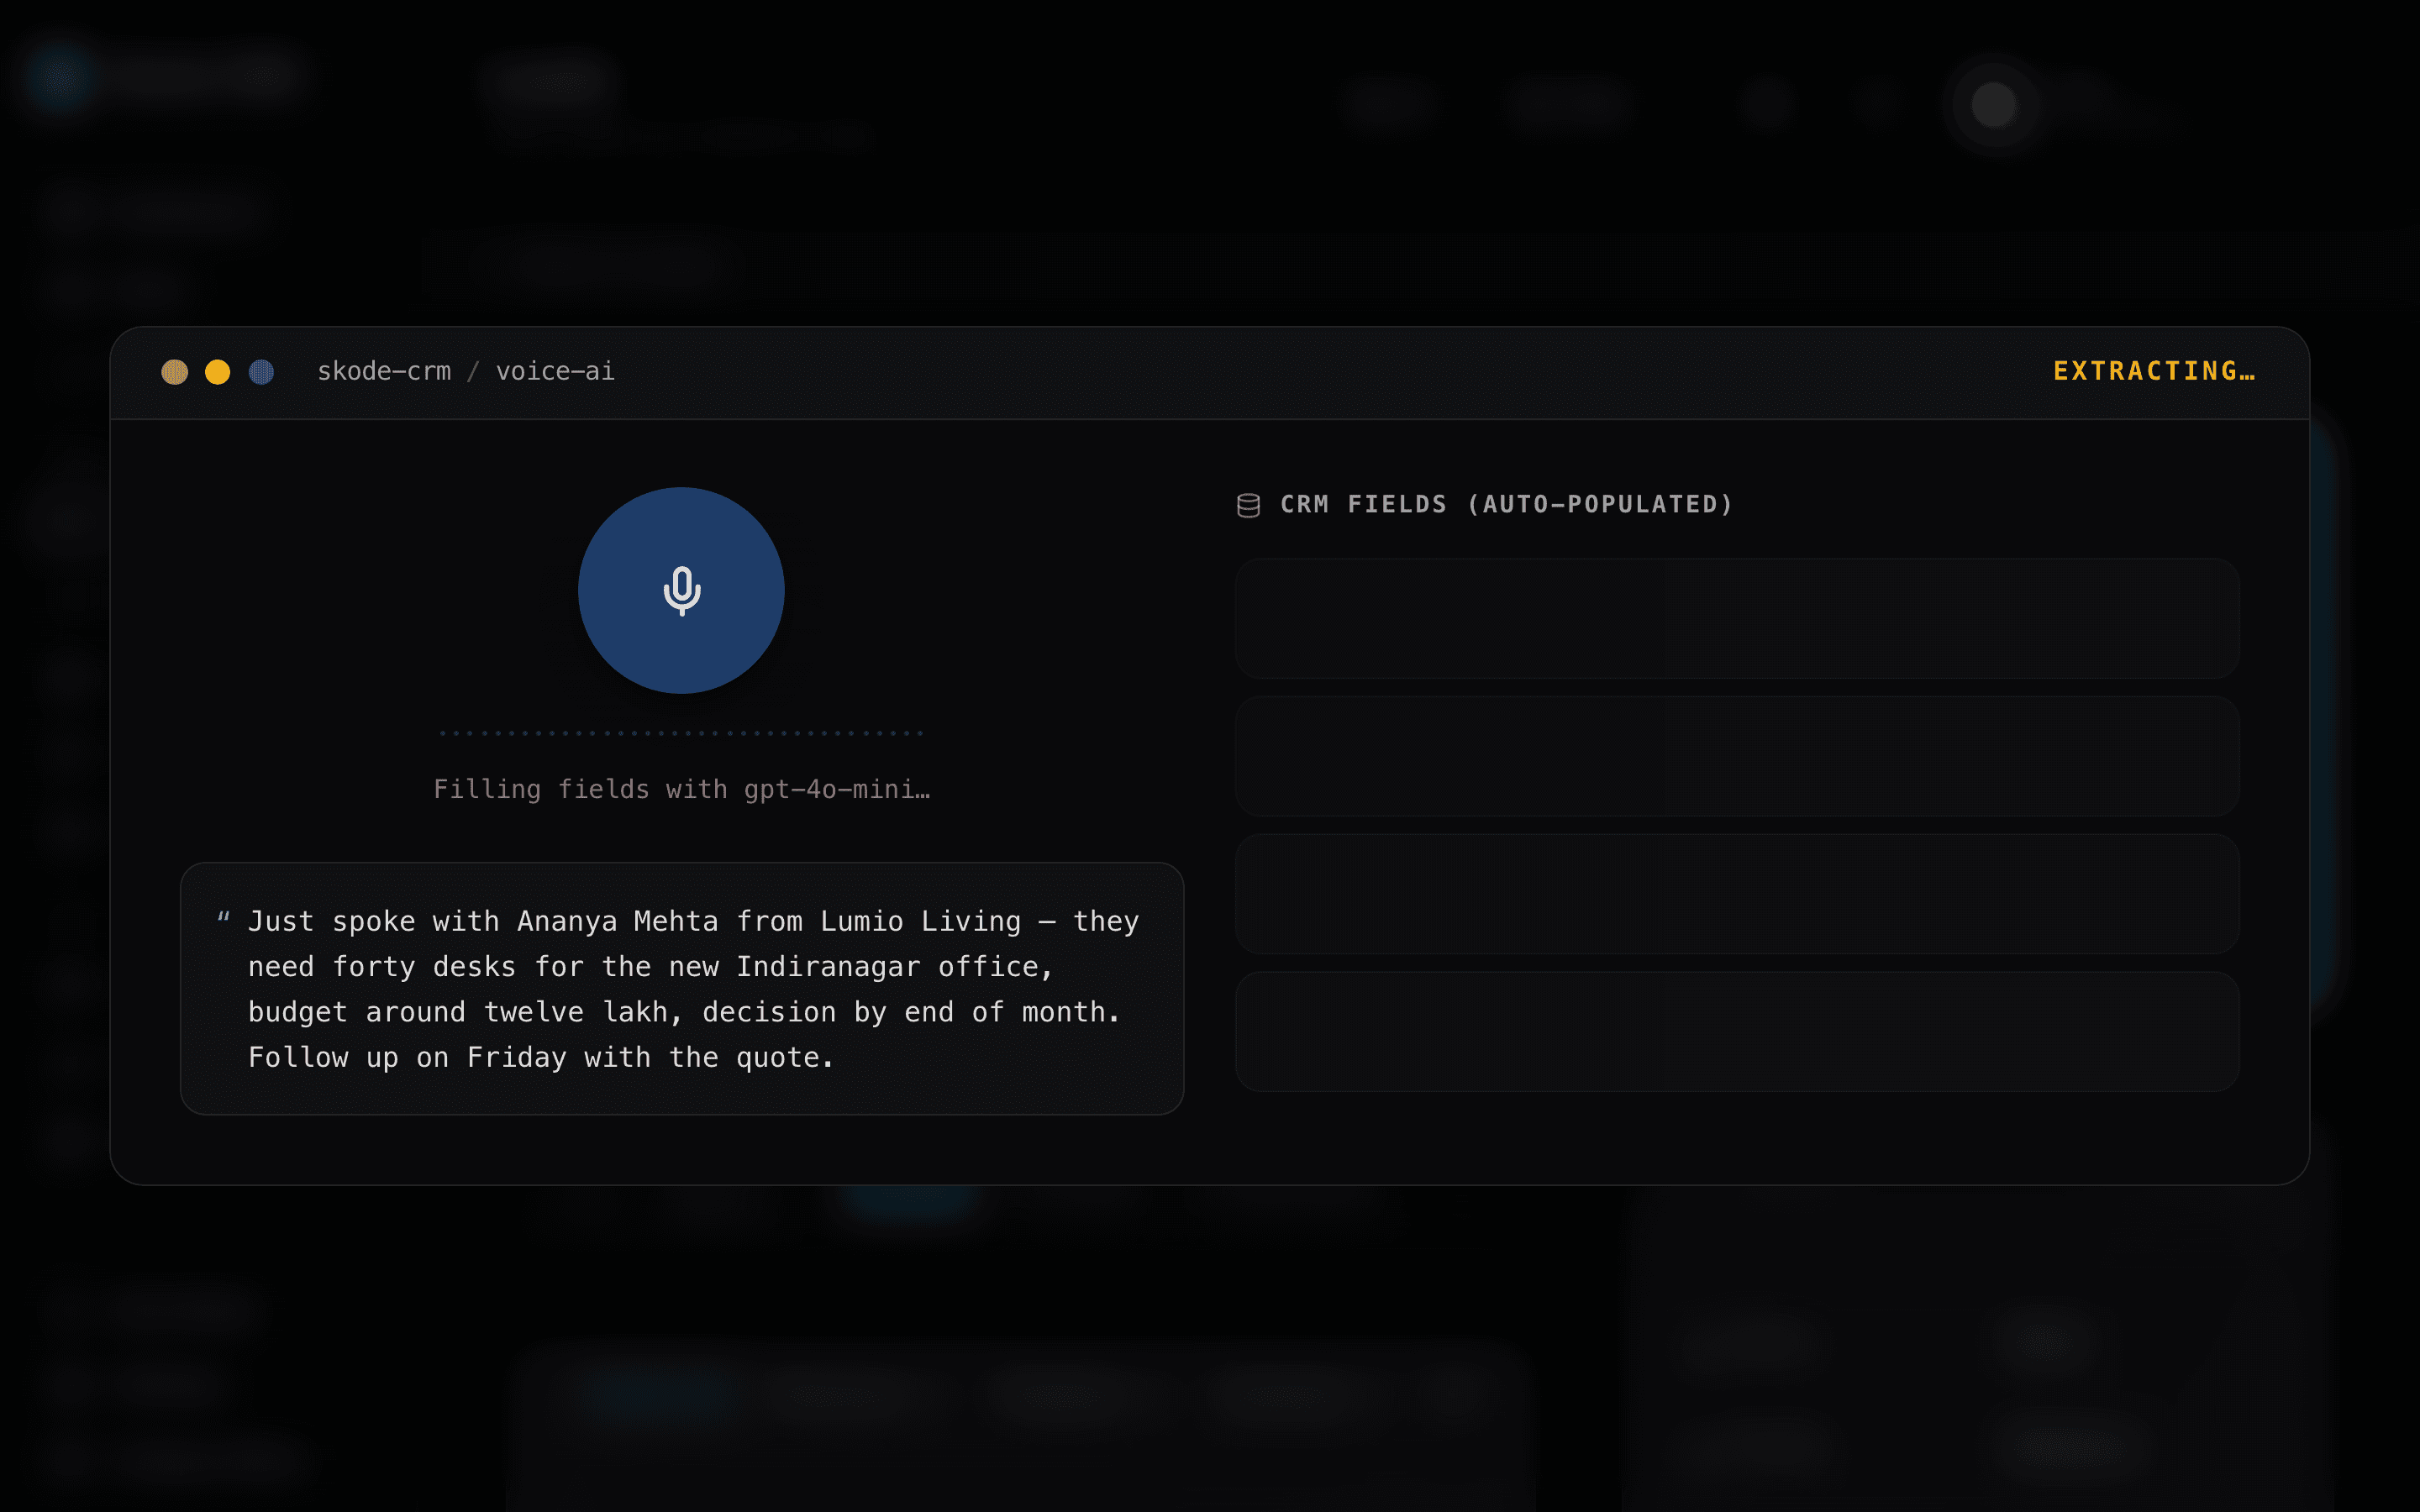Screen dimensions: 2420x1512
Task: Click the dotted audio waveform line
Action: pyautogui.click(x=681, y=733)
